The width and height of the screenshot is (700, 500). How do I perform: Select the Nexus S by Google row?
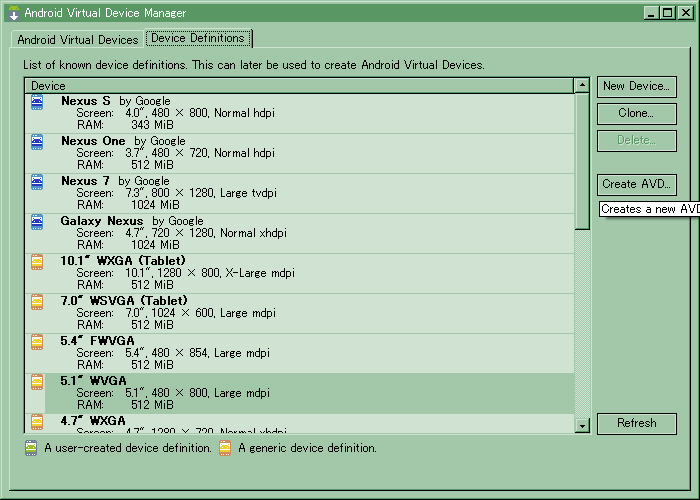pyautogui.click(x=299, y=113)
